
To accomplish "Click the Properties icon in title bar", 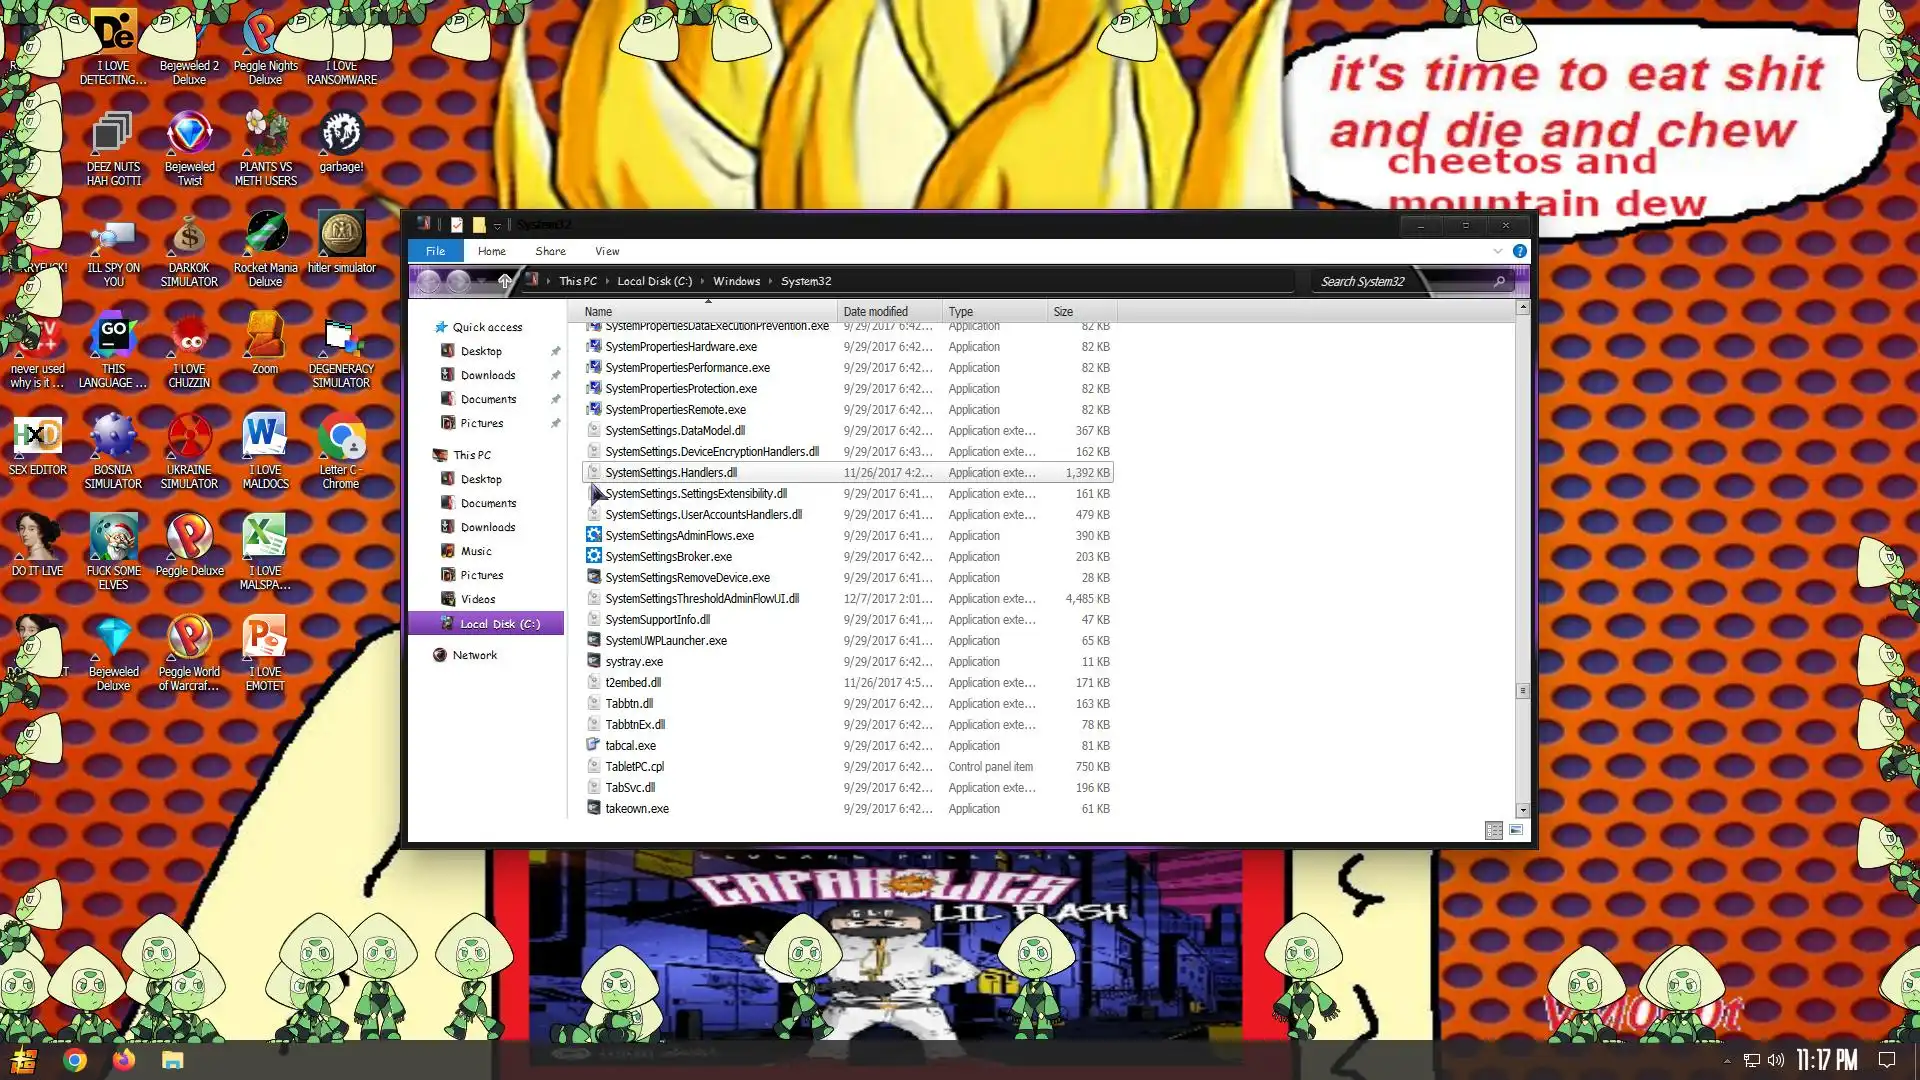I will pos(457,225).
